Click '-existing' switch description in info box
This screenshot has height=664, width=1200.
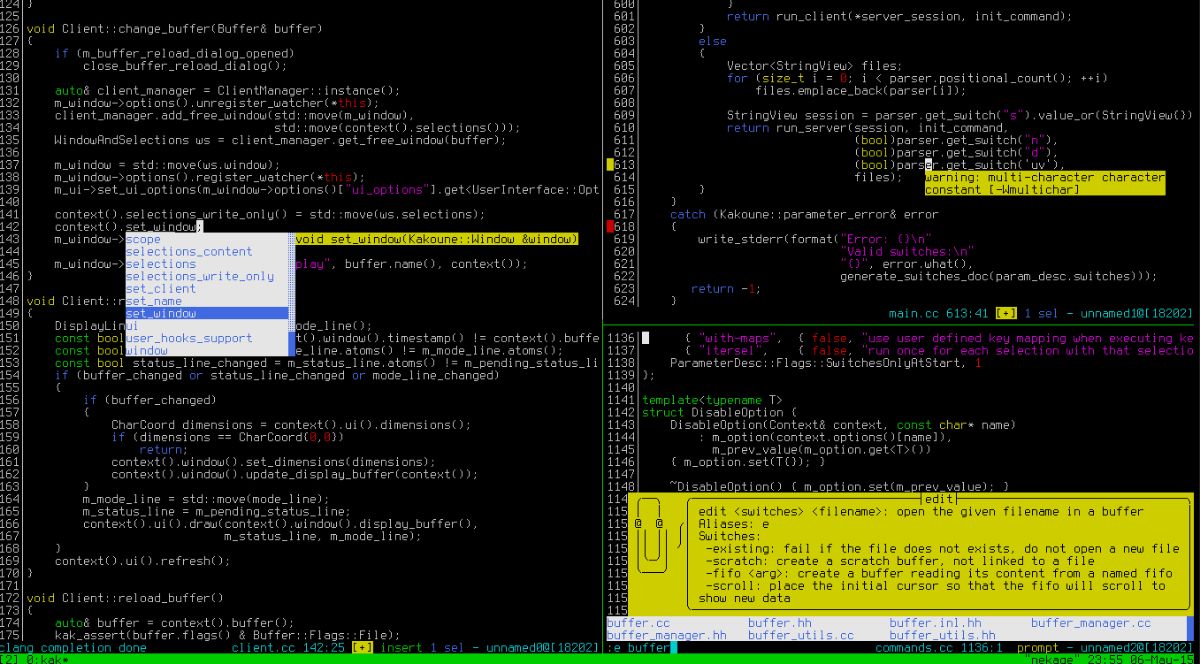[x=942, y=549]
